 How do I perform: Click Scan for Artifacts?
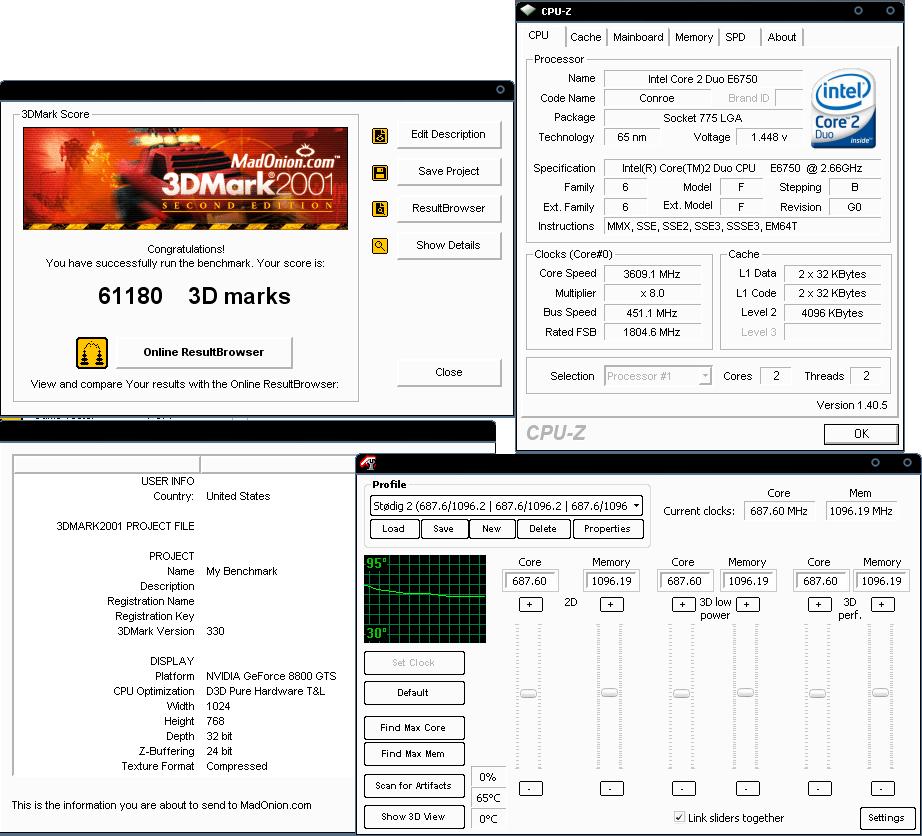[413, 786]
